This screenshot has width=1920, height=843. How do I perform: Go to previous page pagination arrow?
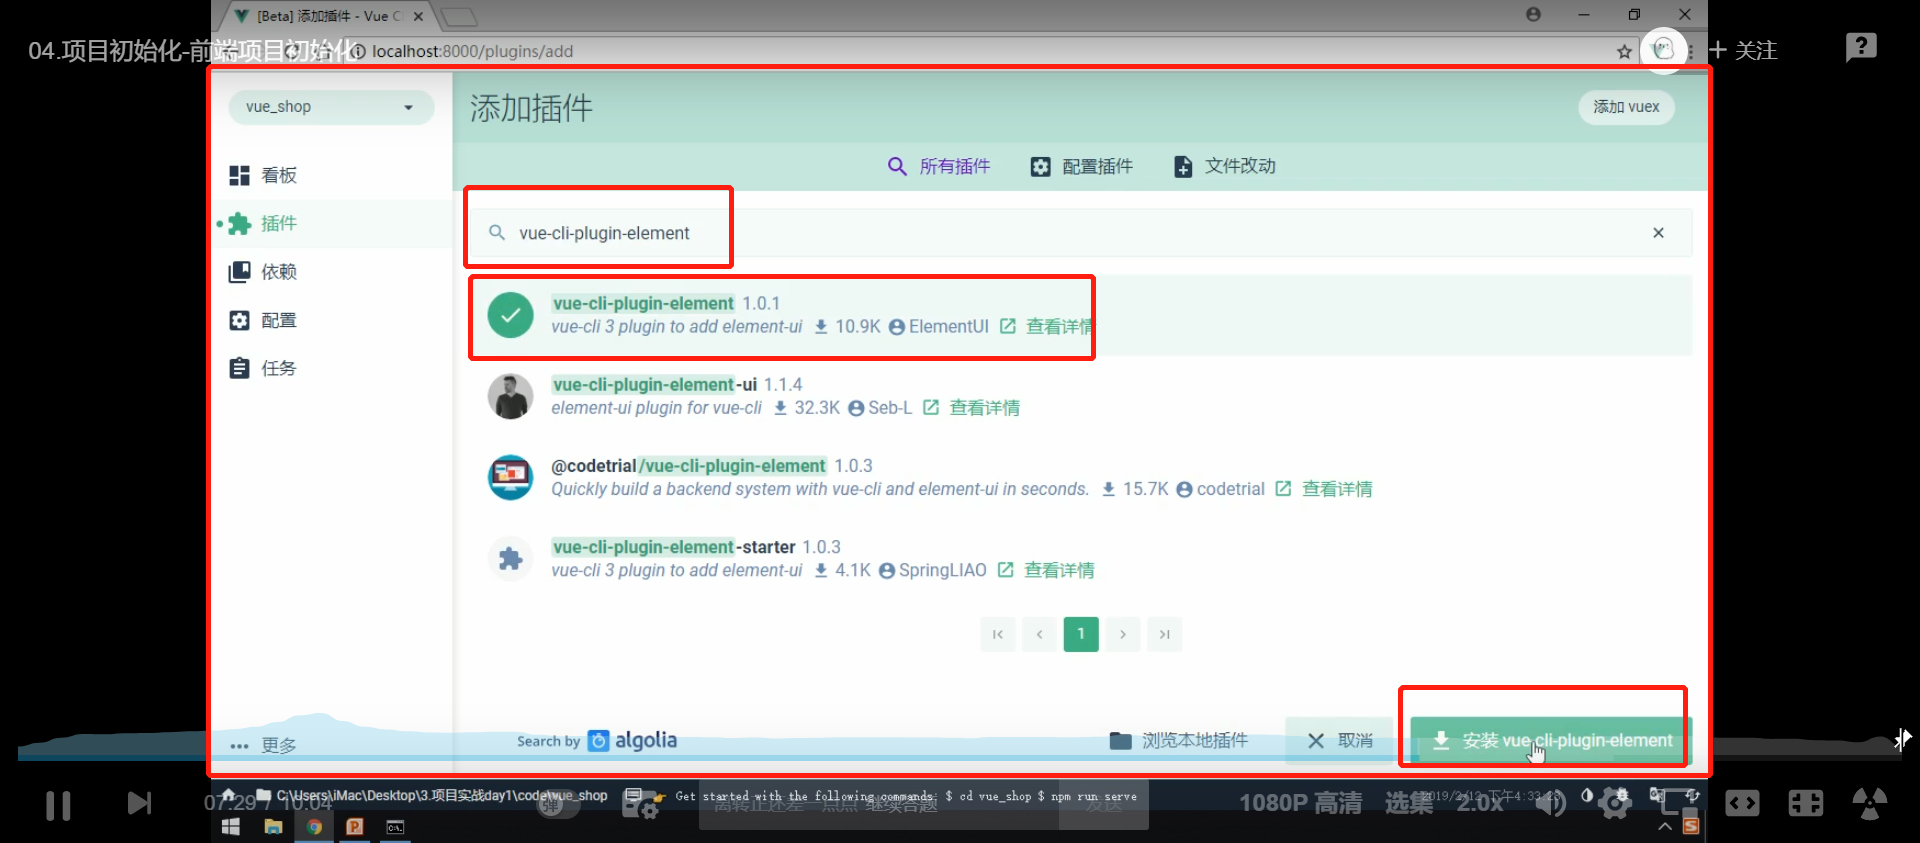click(1040, 634)
